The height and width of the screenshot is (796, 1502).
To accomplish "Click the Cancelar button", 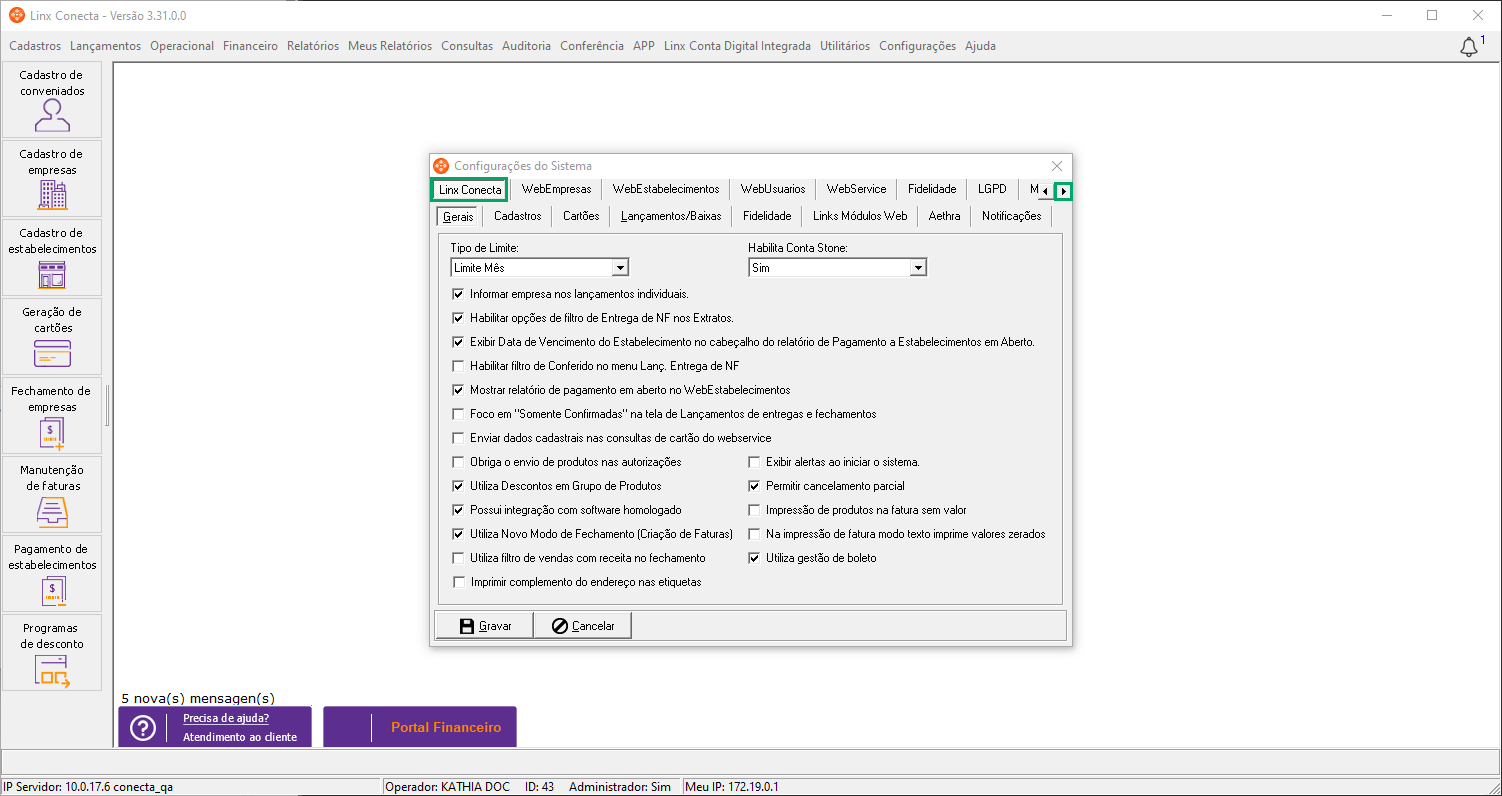I will pos(583,626).
